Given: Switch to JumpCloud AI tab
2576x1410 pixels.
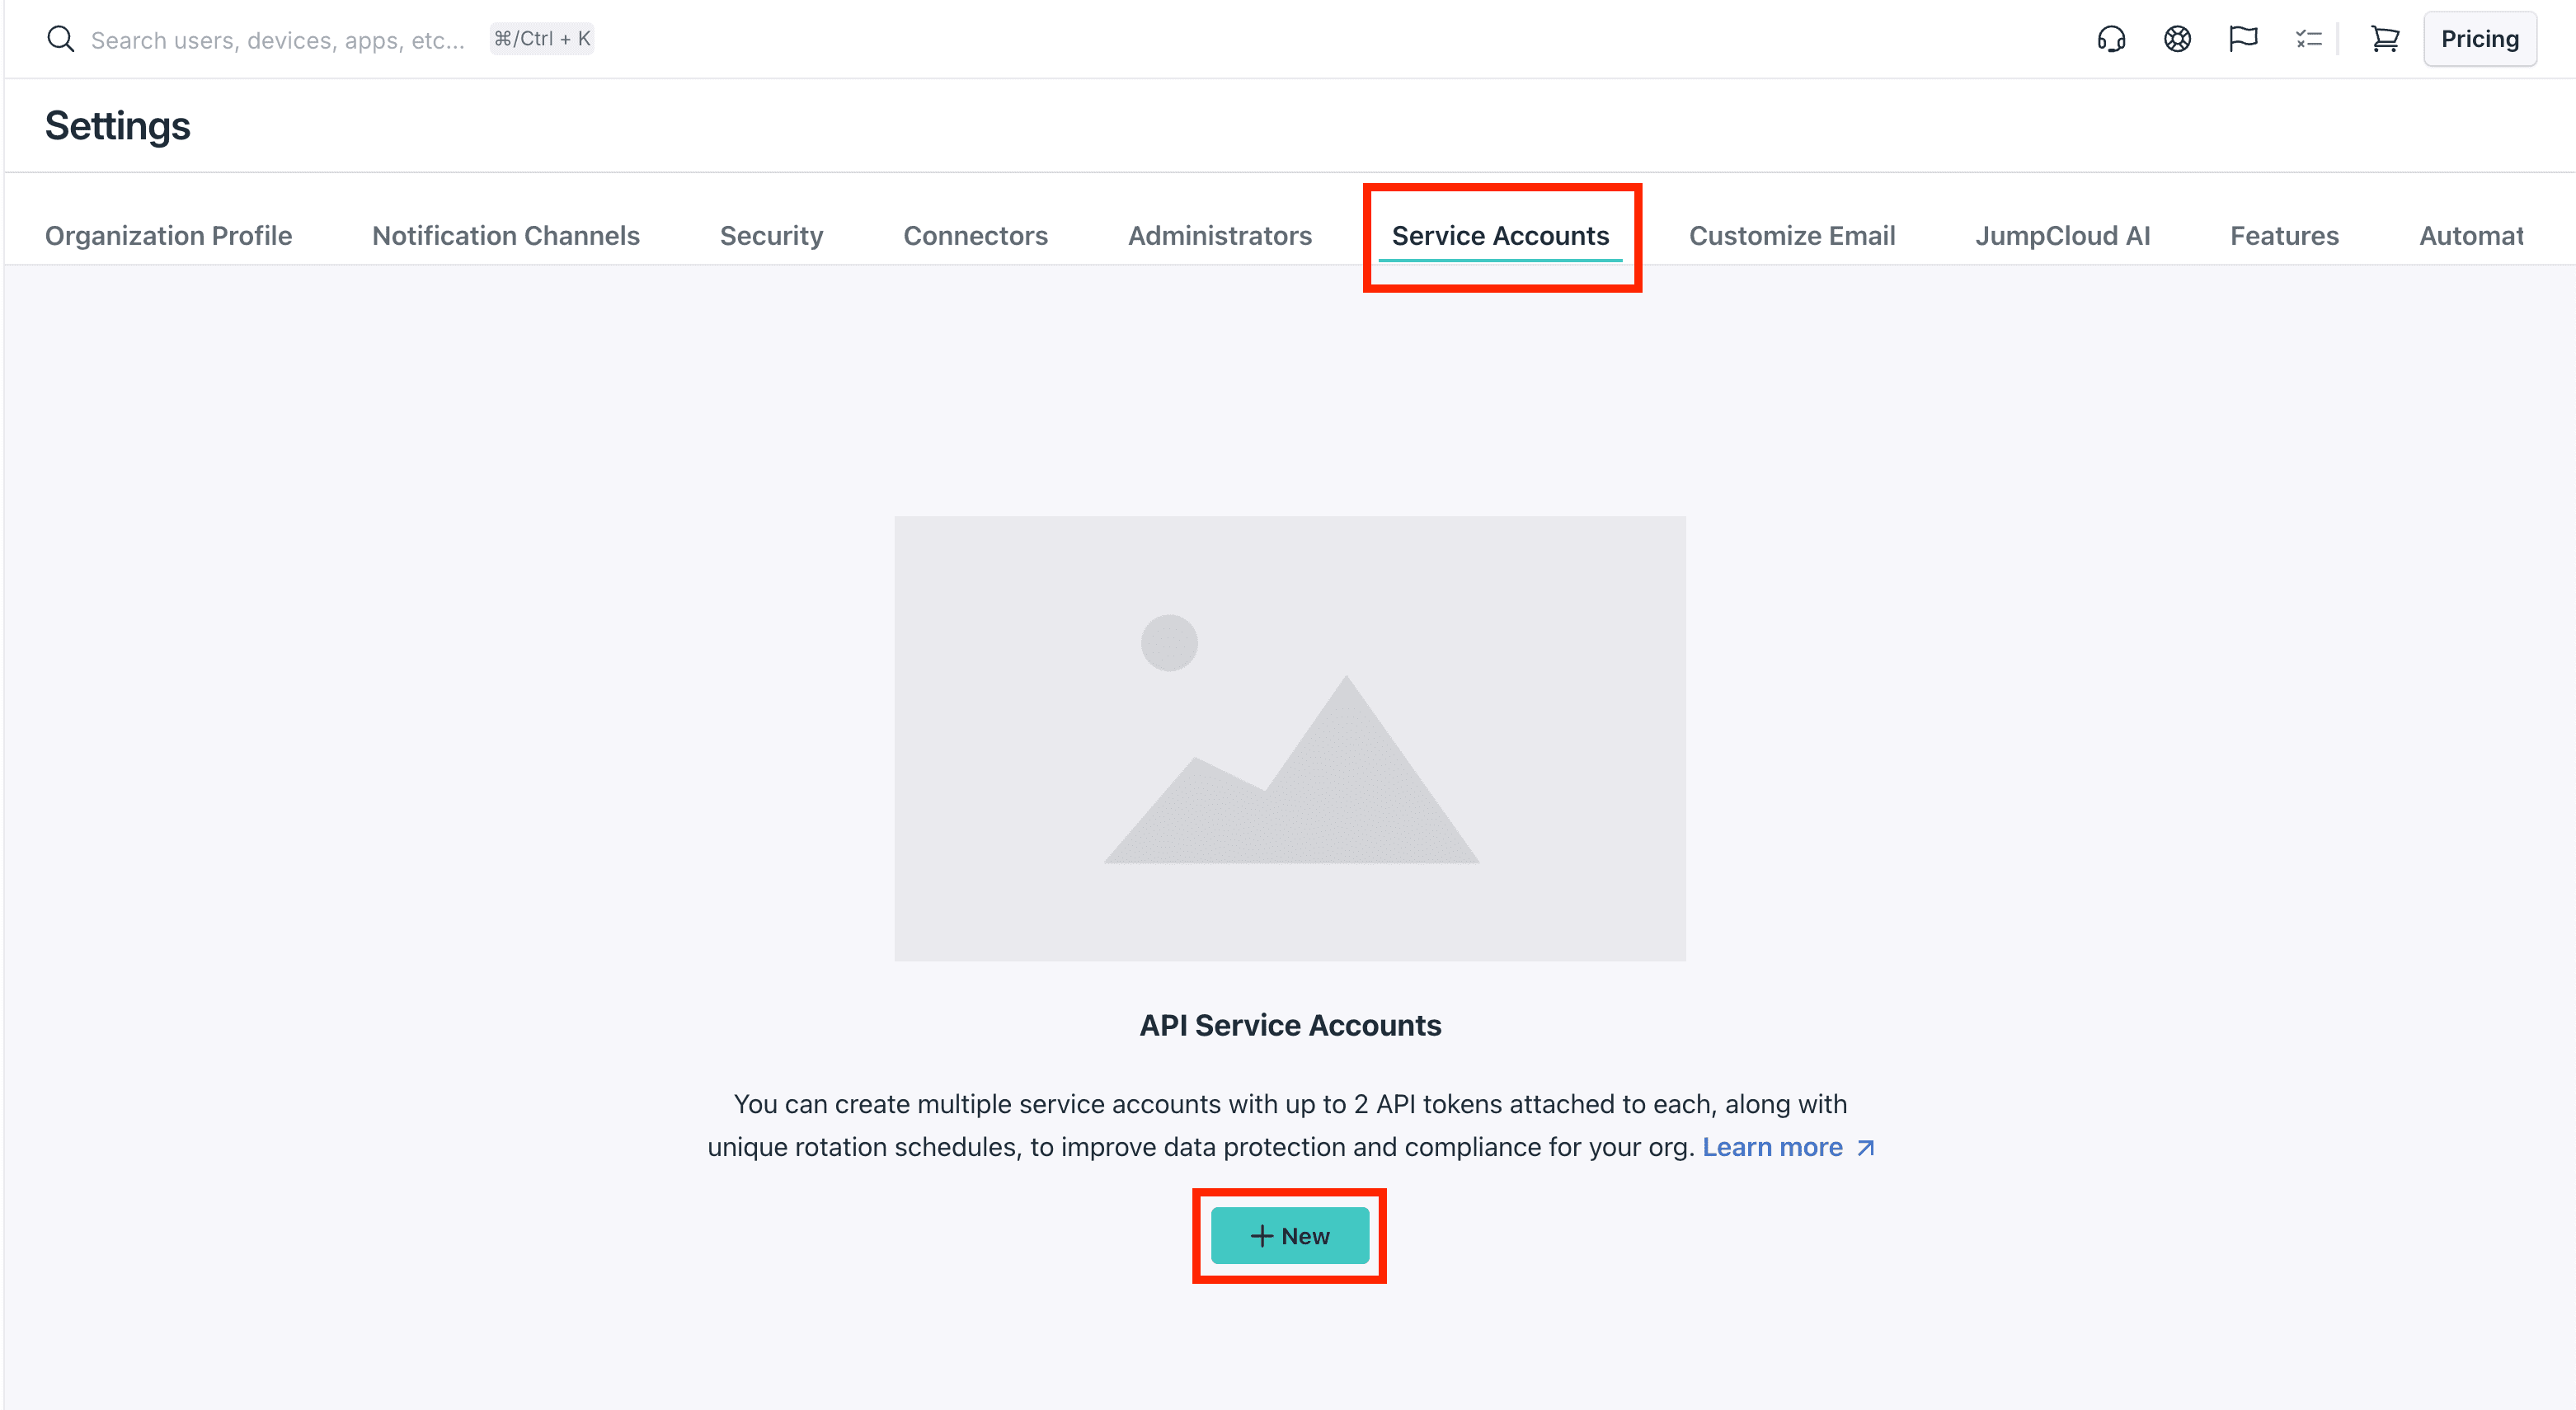Looking at the screenshot, I should (x=2062, y=236).
